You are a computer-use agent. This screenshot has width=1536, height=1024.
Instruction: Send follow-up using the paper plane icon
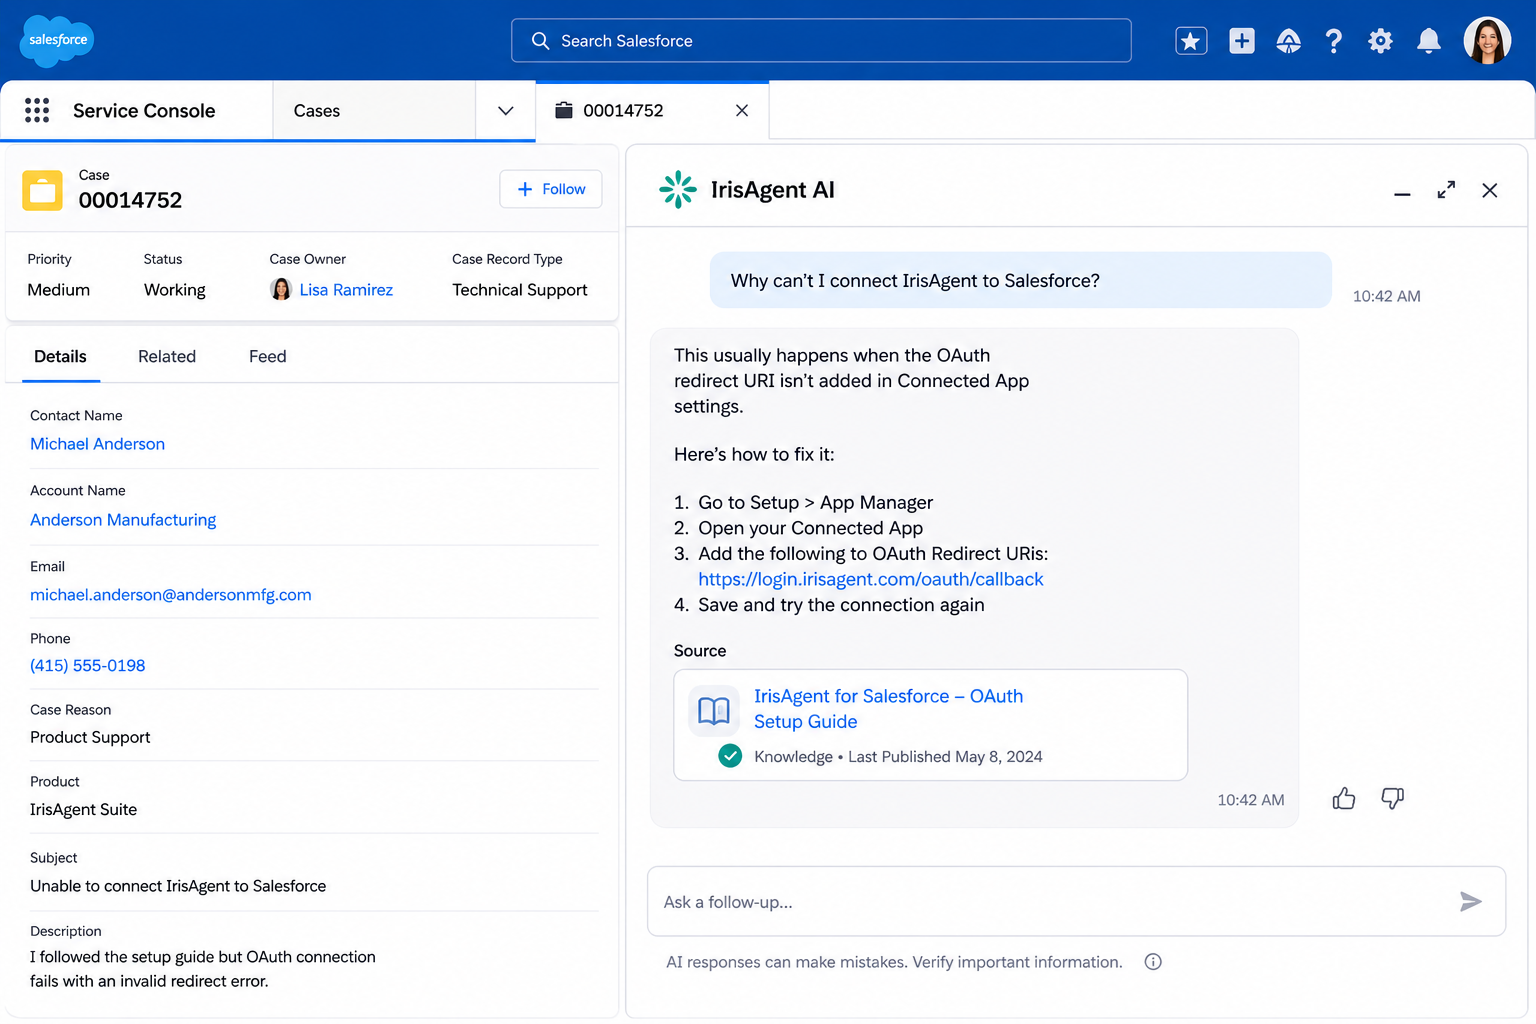point(1471,901)
